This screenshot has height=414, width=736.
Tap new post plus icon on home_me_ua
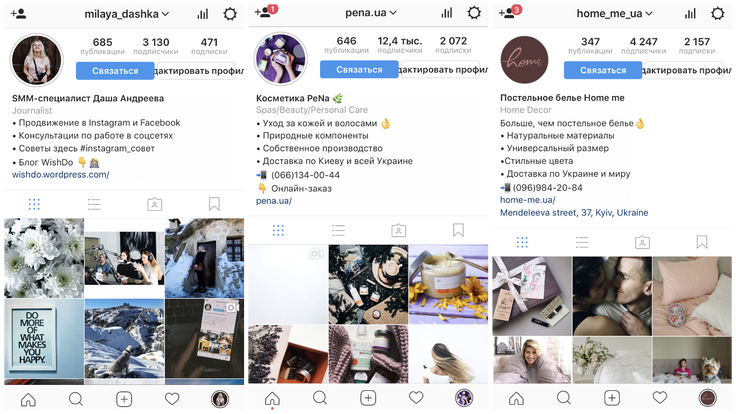click(x=612, y=398)
